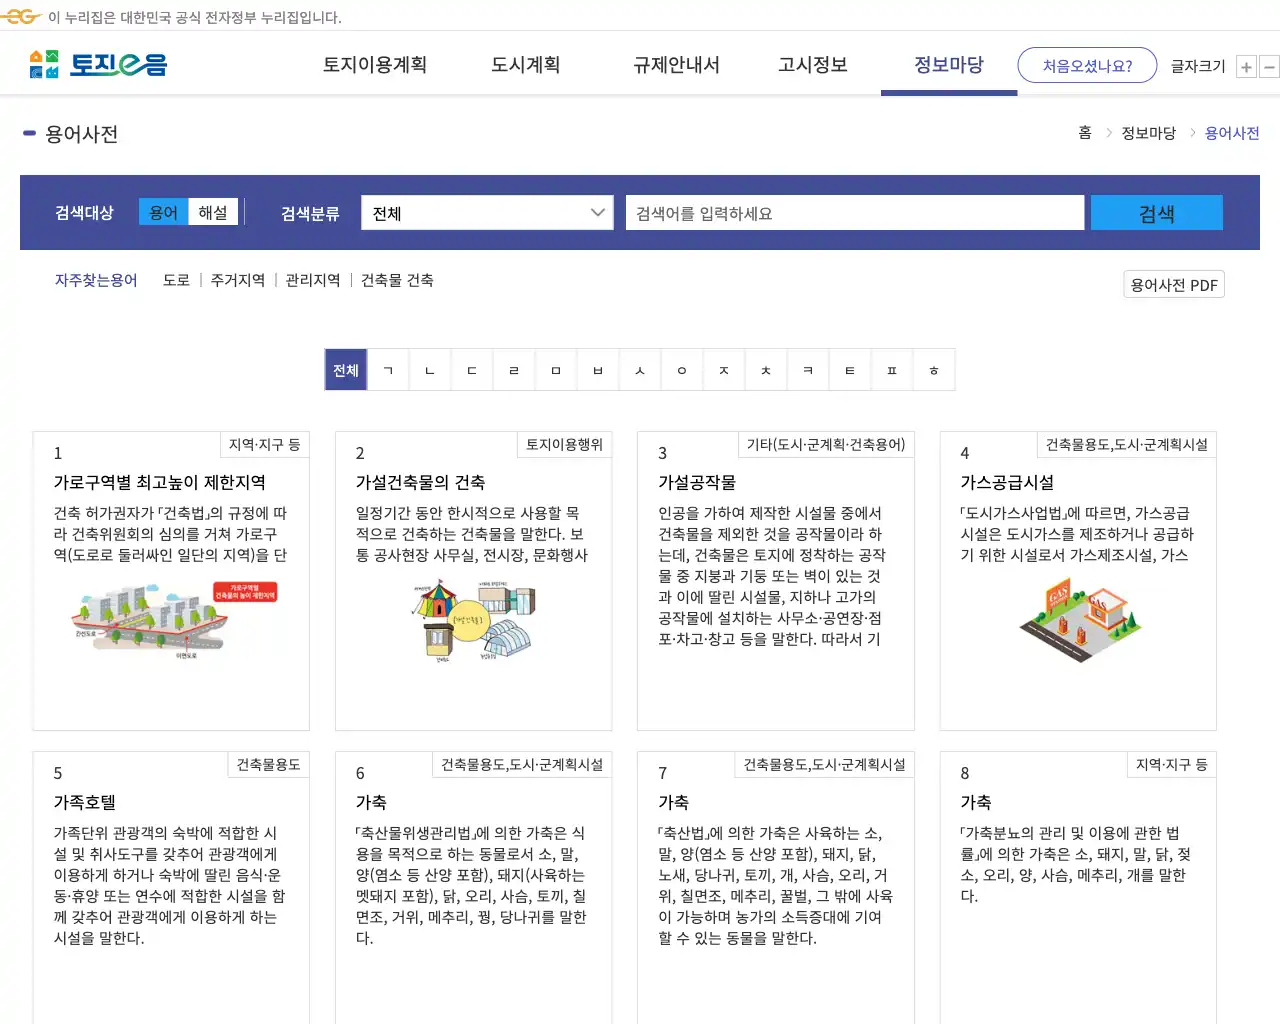Image resolution: width=1280 pixels, height=1024 pixels.
Task: Click the eG electronic government emblem
Action: (22, 16)
